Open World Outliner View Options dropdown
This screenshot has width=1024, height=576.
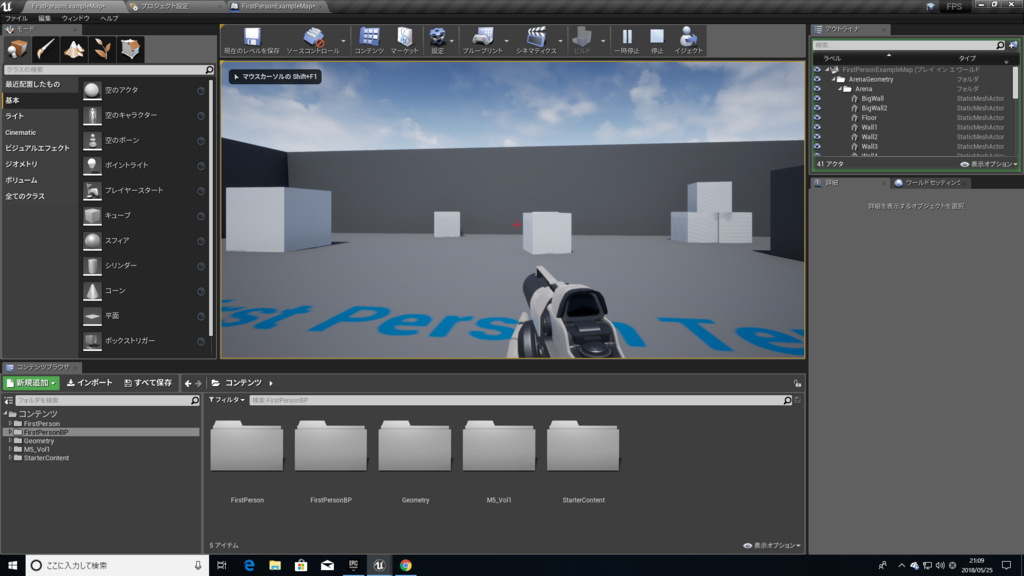[989, 164]
